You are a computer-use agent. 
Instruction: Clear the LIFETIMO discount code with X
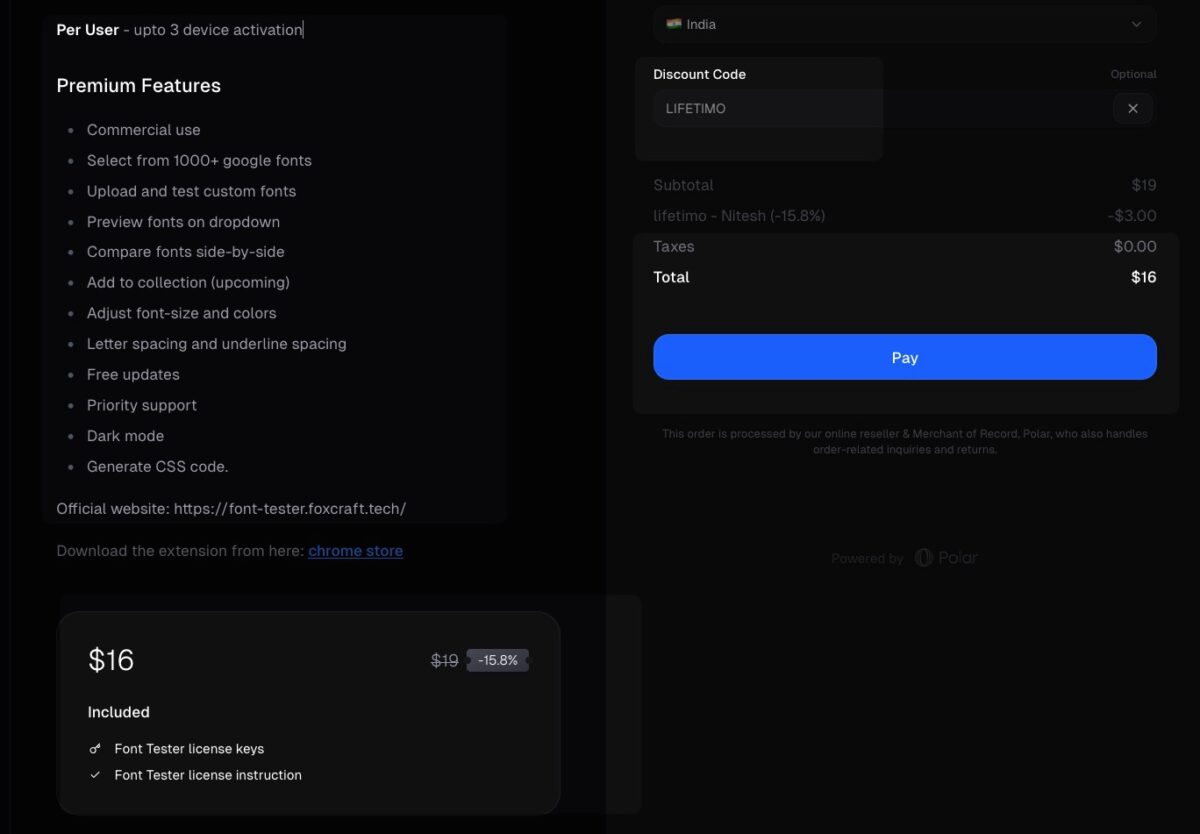(1132, 109)
